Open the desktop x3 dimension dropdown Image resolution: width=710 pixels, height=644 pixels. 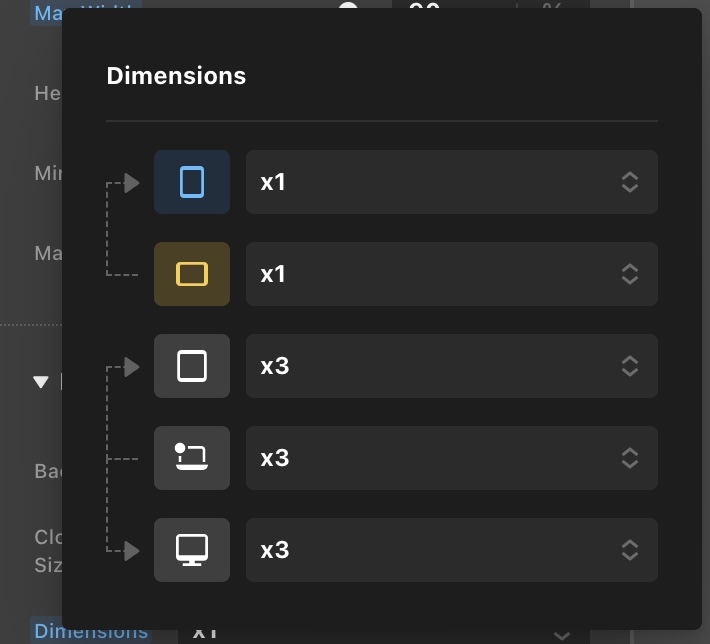click(451, 550)
